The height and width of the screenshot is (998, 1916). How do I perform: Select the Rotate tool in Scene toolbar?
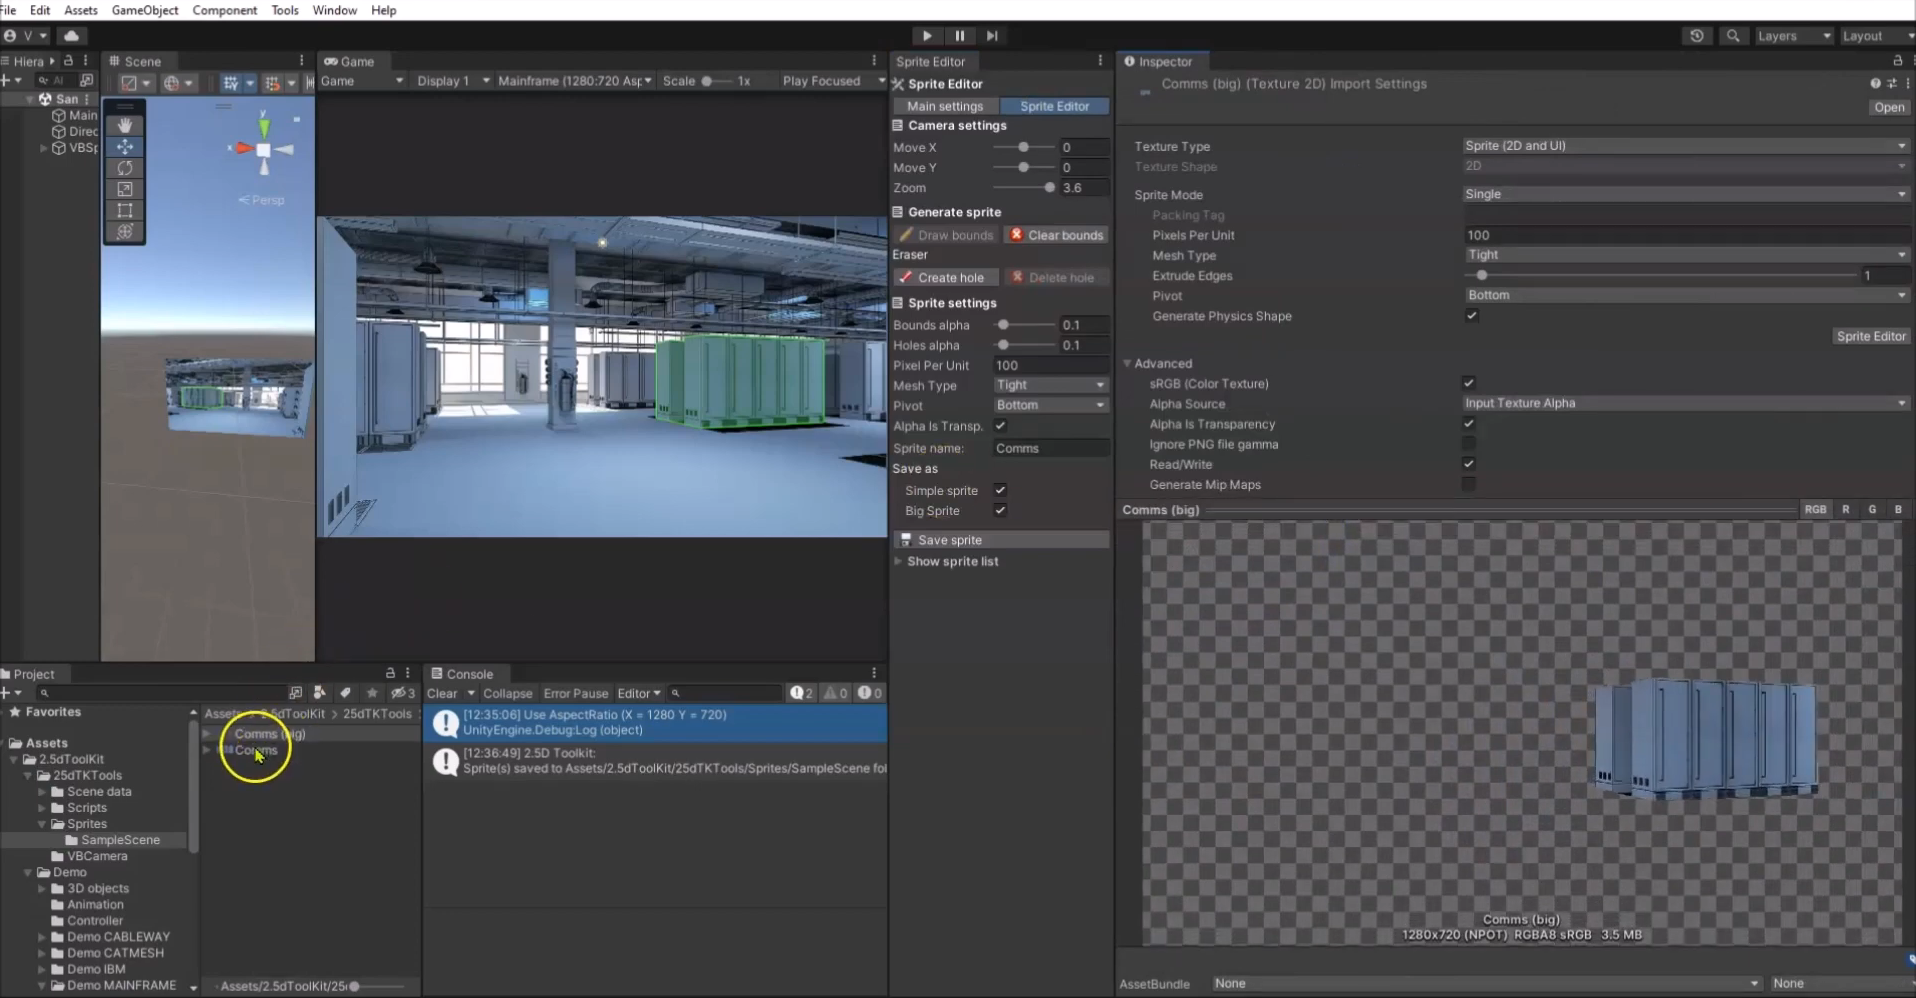click(125, 168)
